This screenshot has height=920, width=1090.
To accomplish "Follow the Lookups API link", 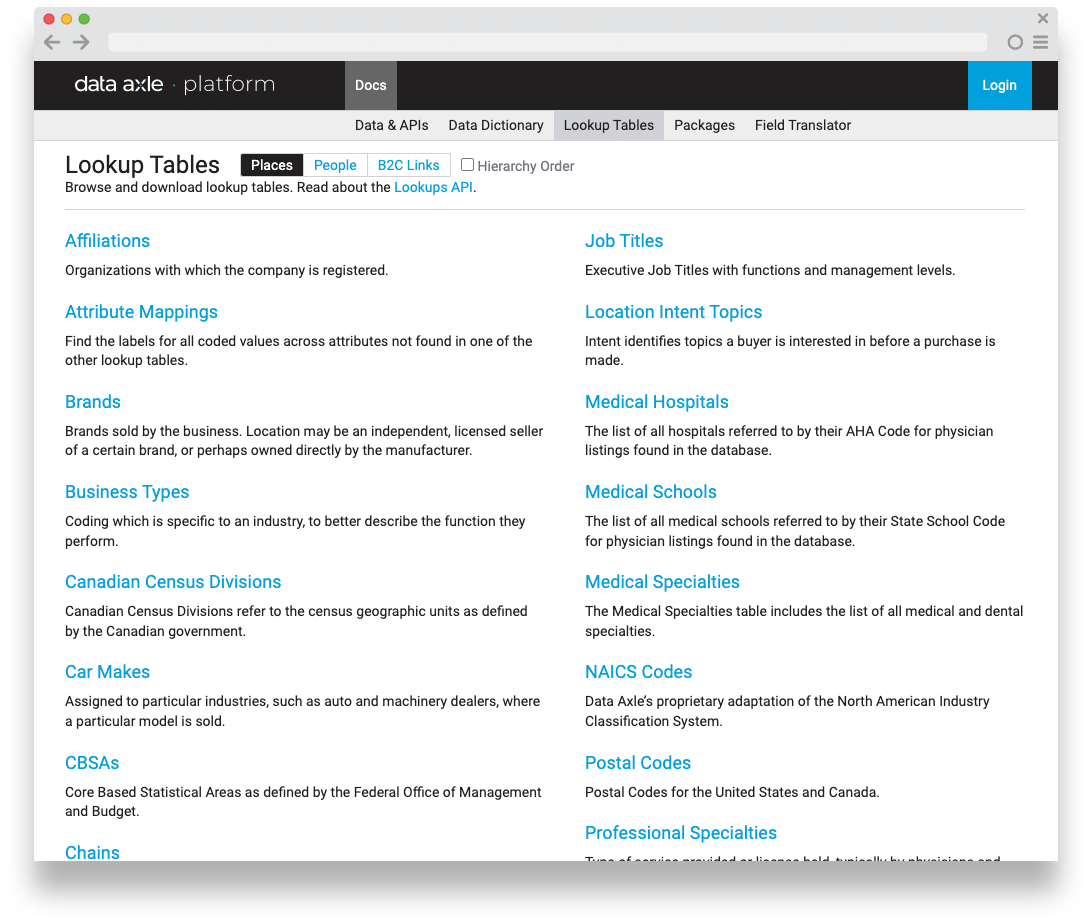I will click(x=433, y=187).
